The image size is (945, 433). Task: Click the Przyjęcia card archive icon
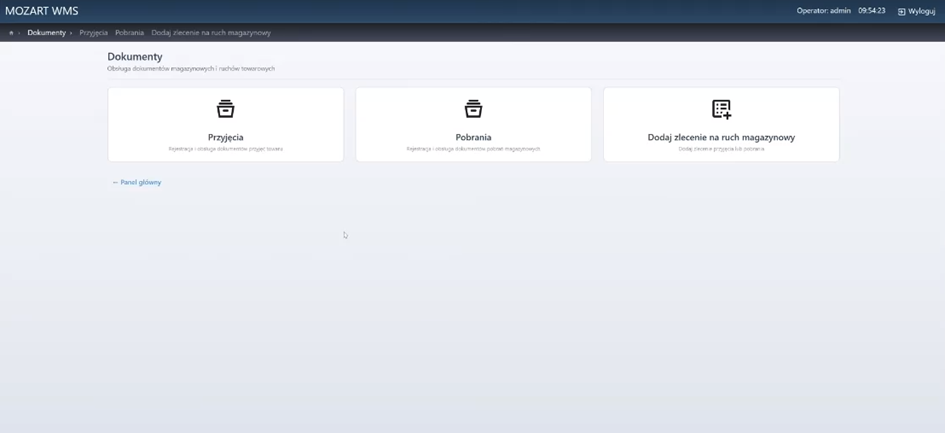point(226,108)
